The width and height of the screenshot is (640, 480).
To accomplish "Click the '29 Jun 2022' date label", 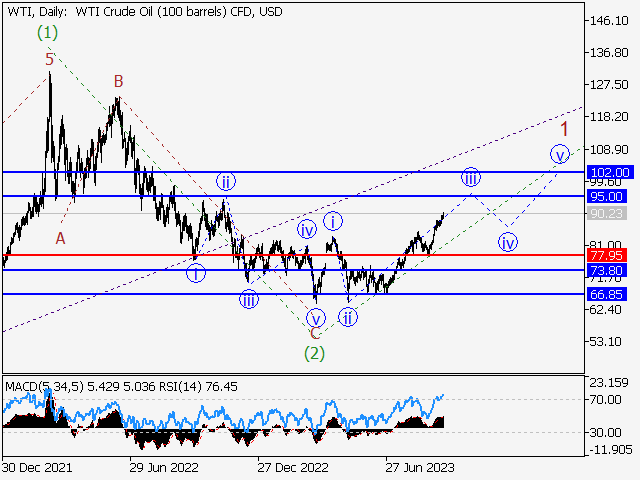I will [164, 467].
